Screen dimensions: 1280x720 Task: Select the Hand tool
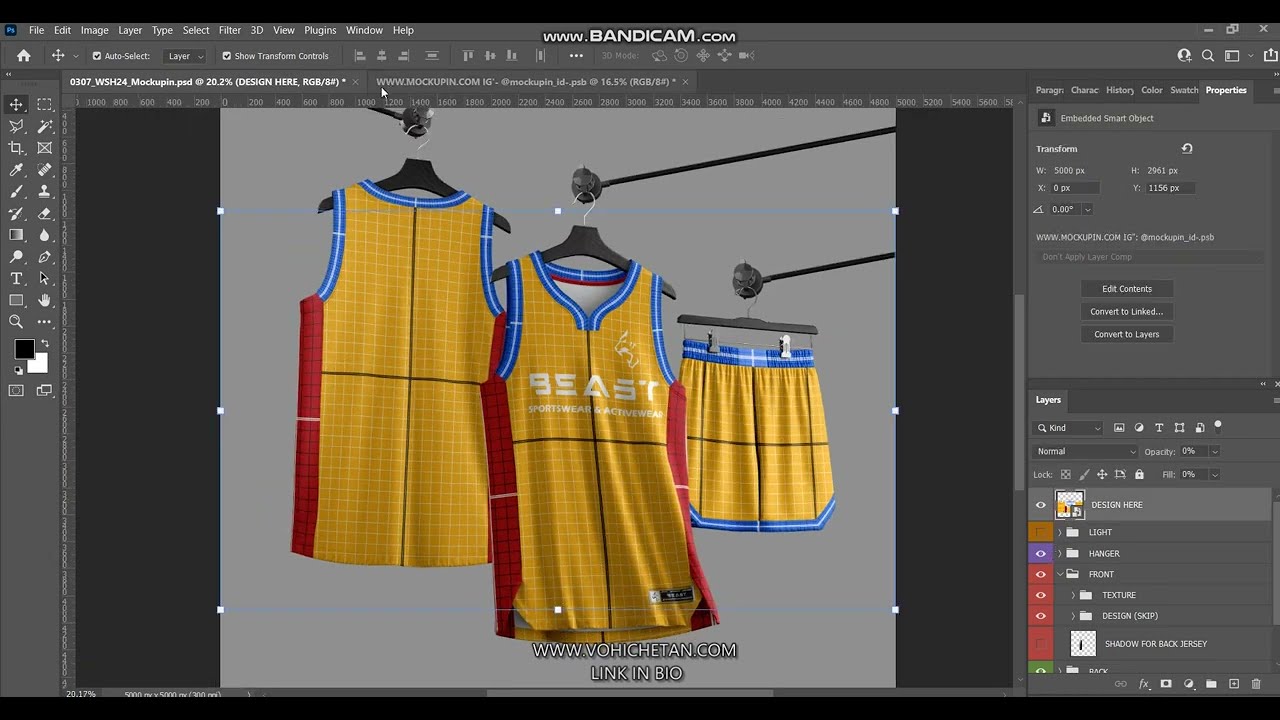(45, 300)
